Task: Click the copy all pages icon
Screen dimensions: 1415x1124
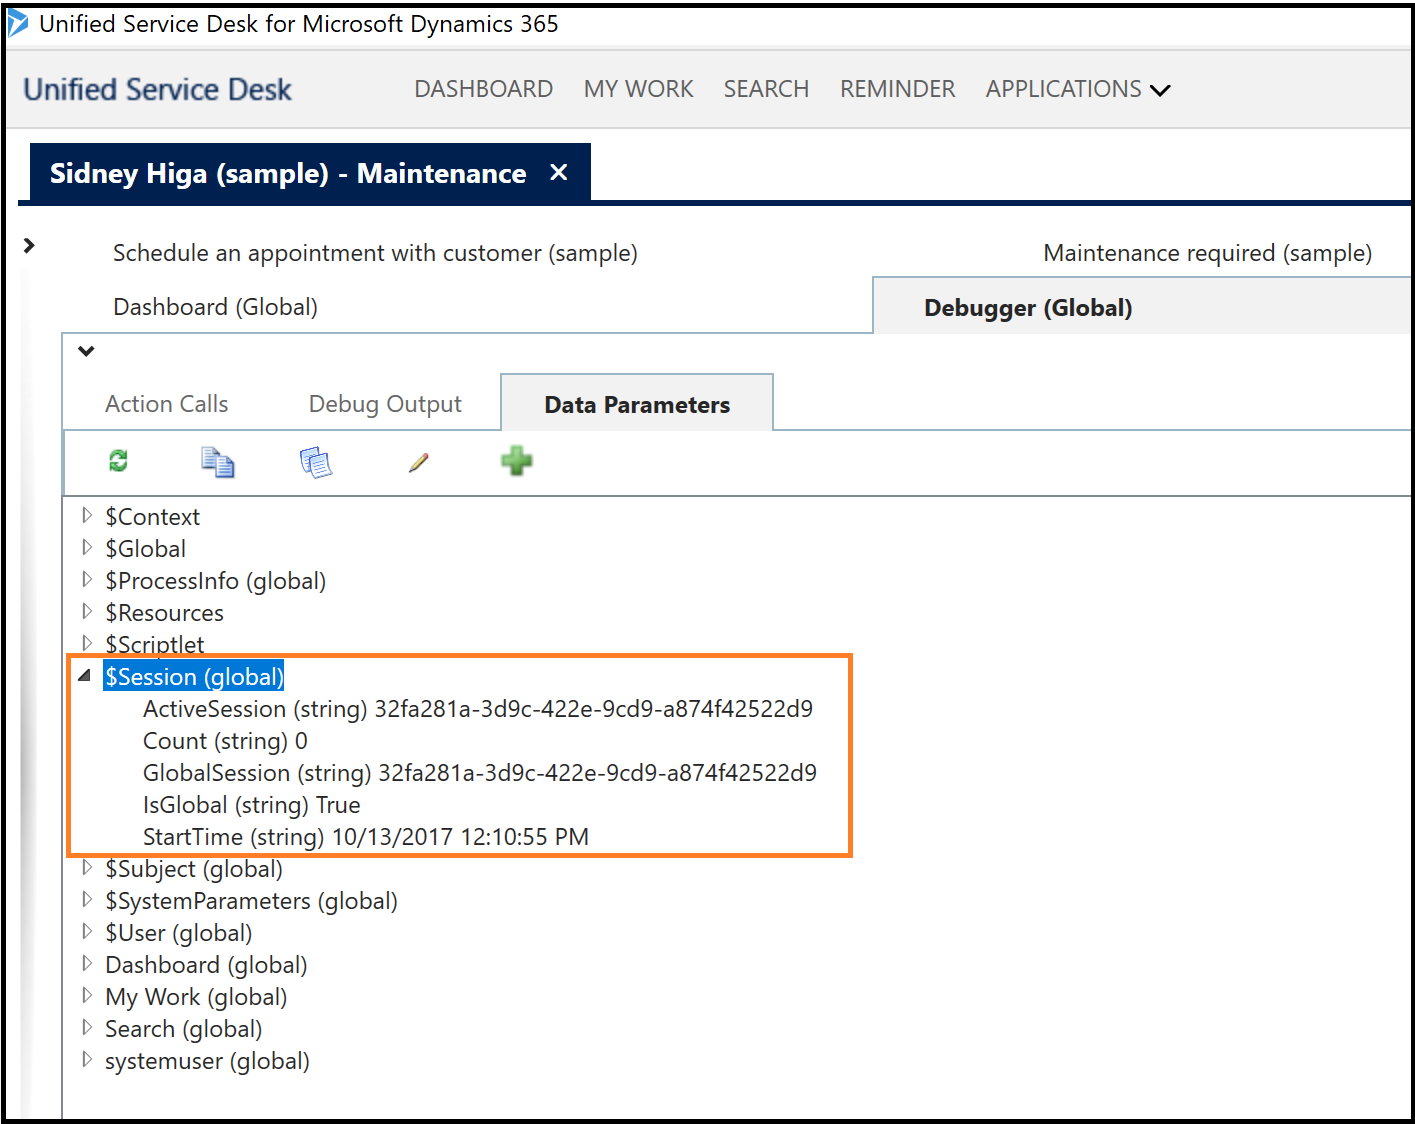Action: coord(316,462)
